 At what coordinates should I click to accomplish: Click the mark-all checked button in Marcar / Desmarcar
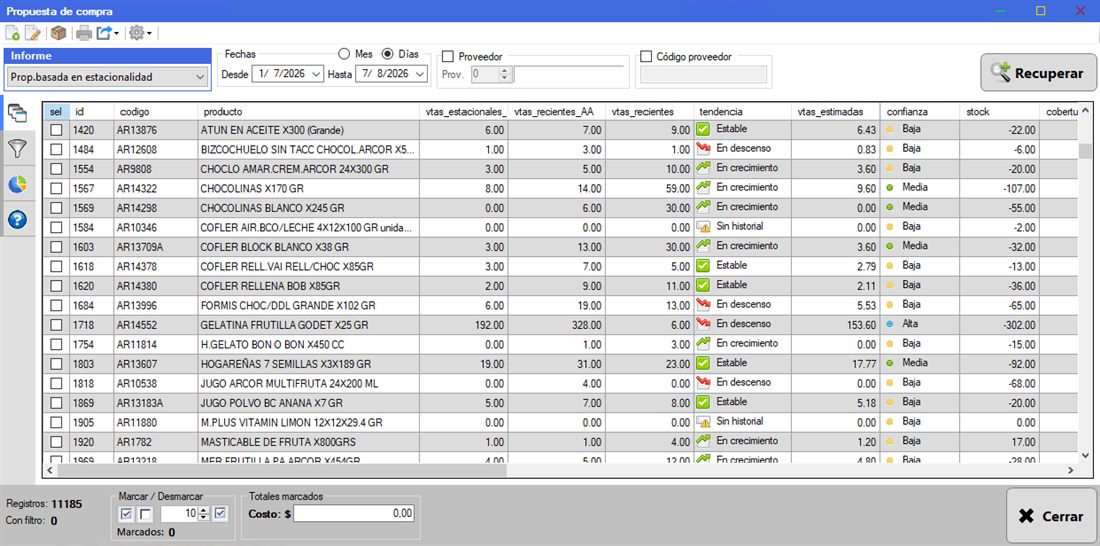point(127,514)
